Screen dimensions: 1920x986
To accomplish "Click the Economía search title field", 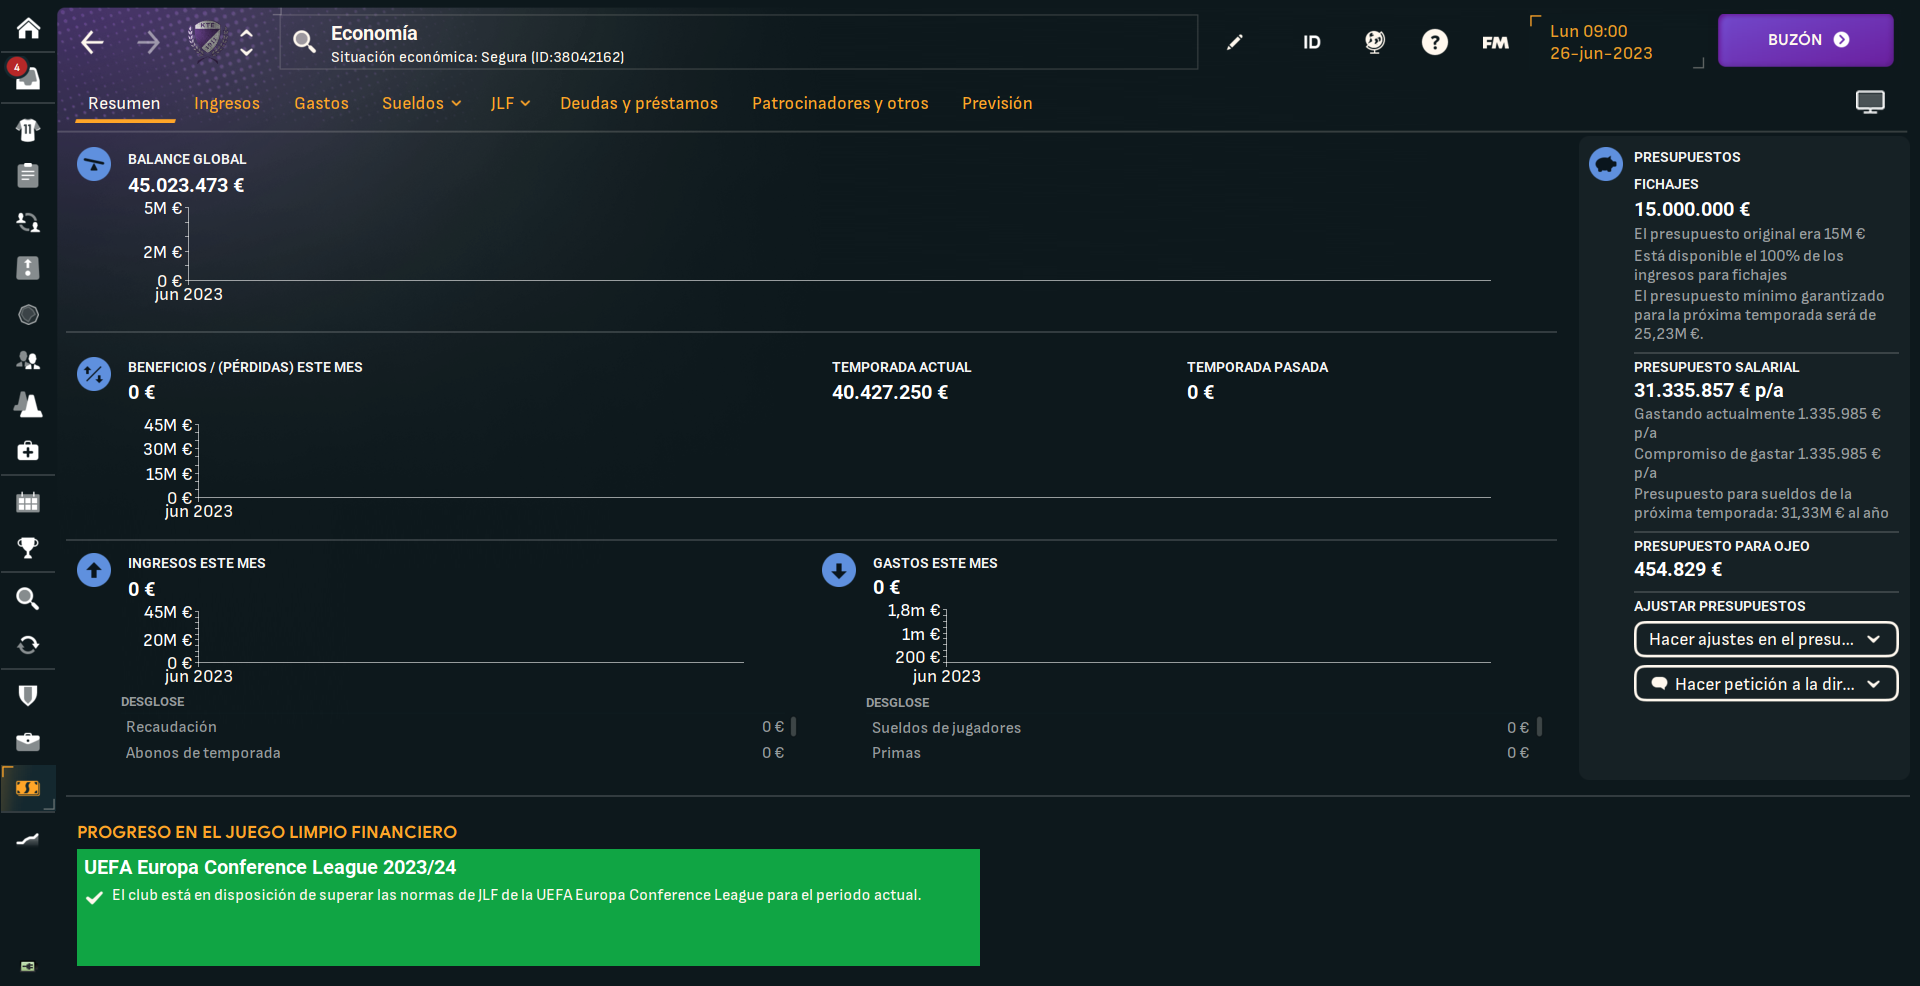I will 739,42.
